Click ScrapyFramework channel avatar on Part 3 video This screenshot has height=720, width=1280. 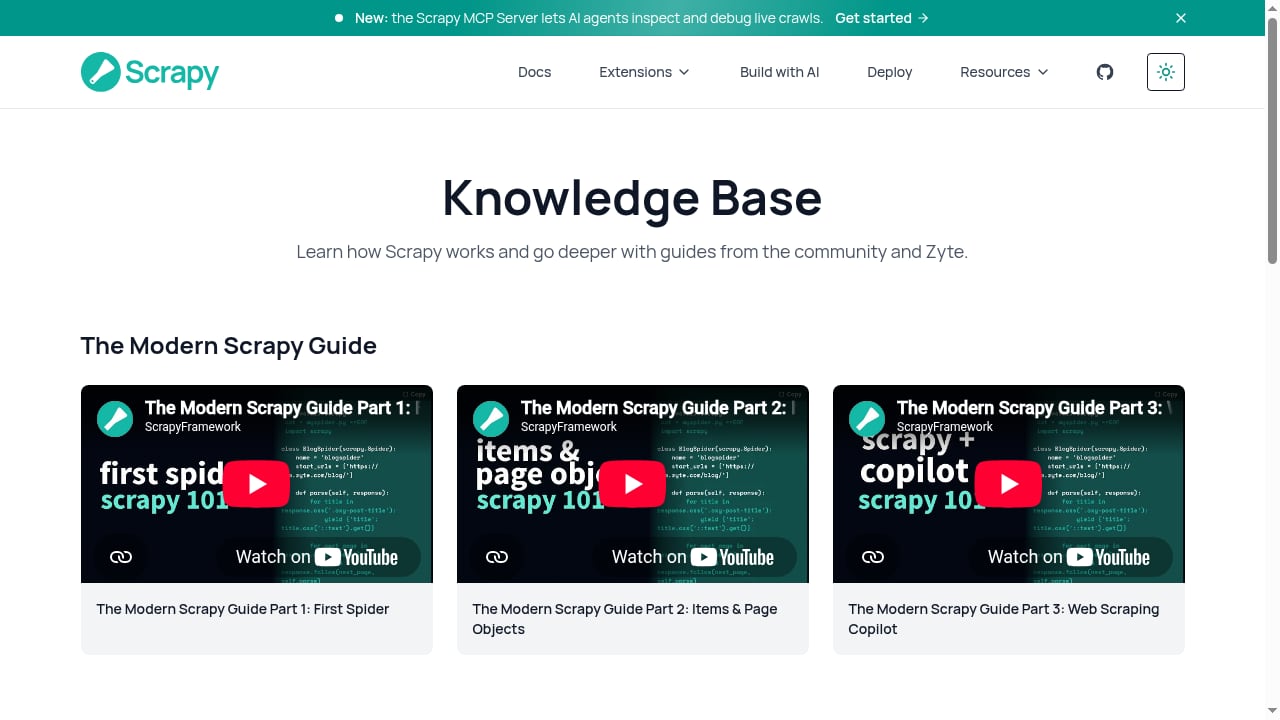click(x=867, y=419)
